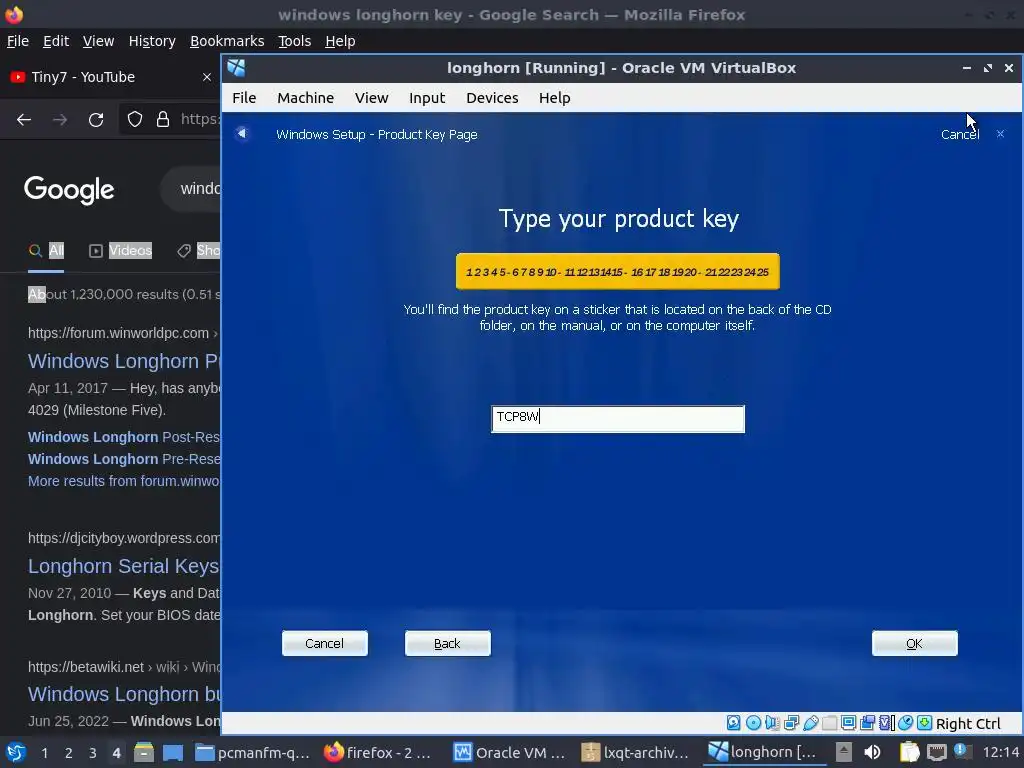Screen dimensions: 1024x768
Task: Click Windows Longhorn Post-Reset sublink
Action: pos(124,437)
